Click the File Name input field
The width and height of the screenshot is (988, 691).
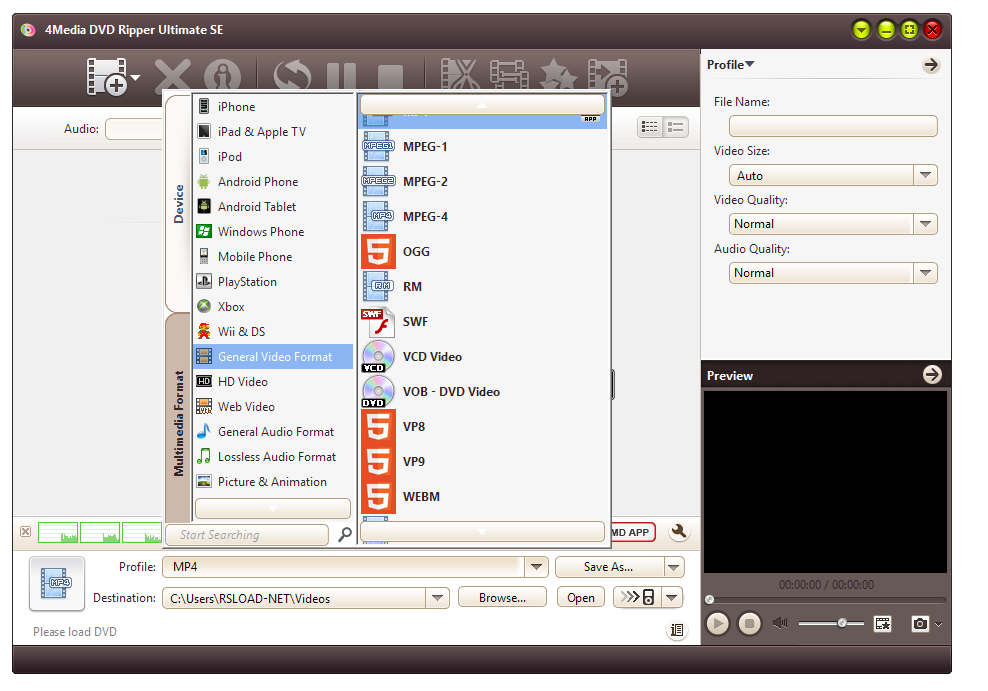coord(833,126)
